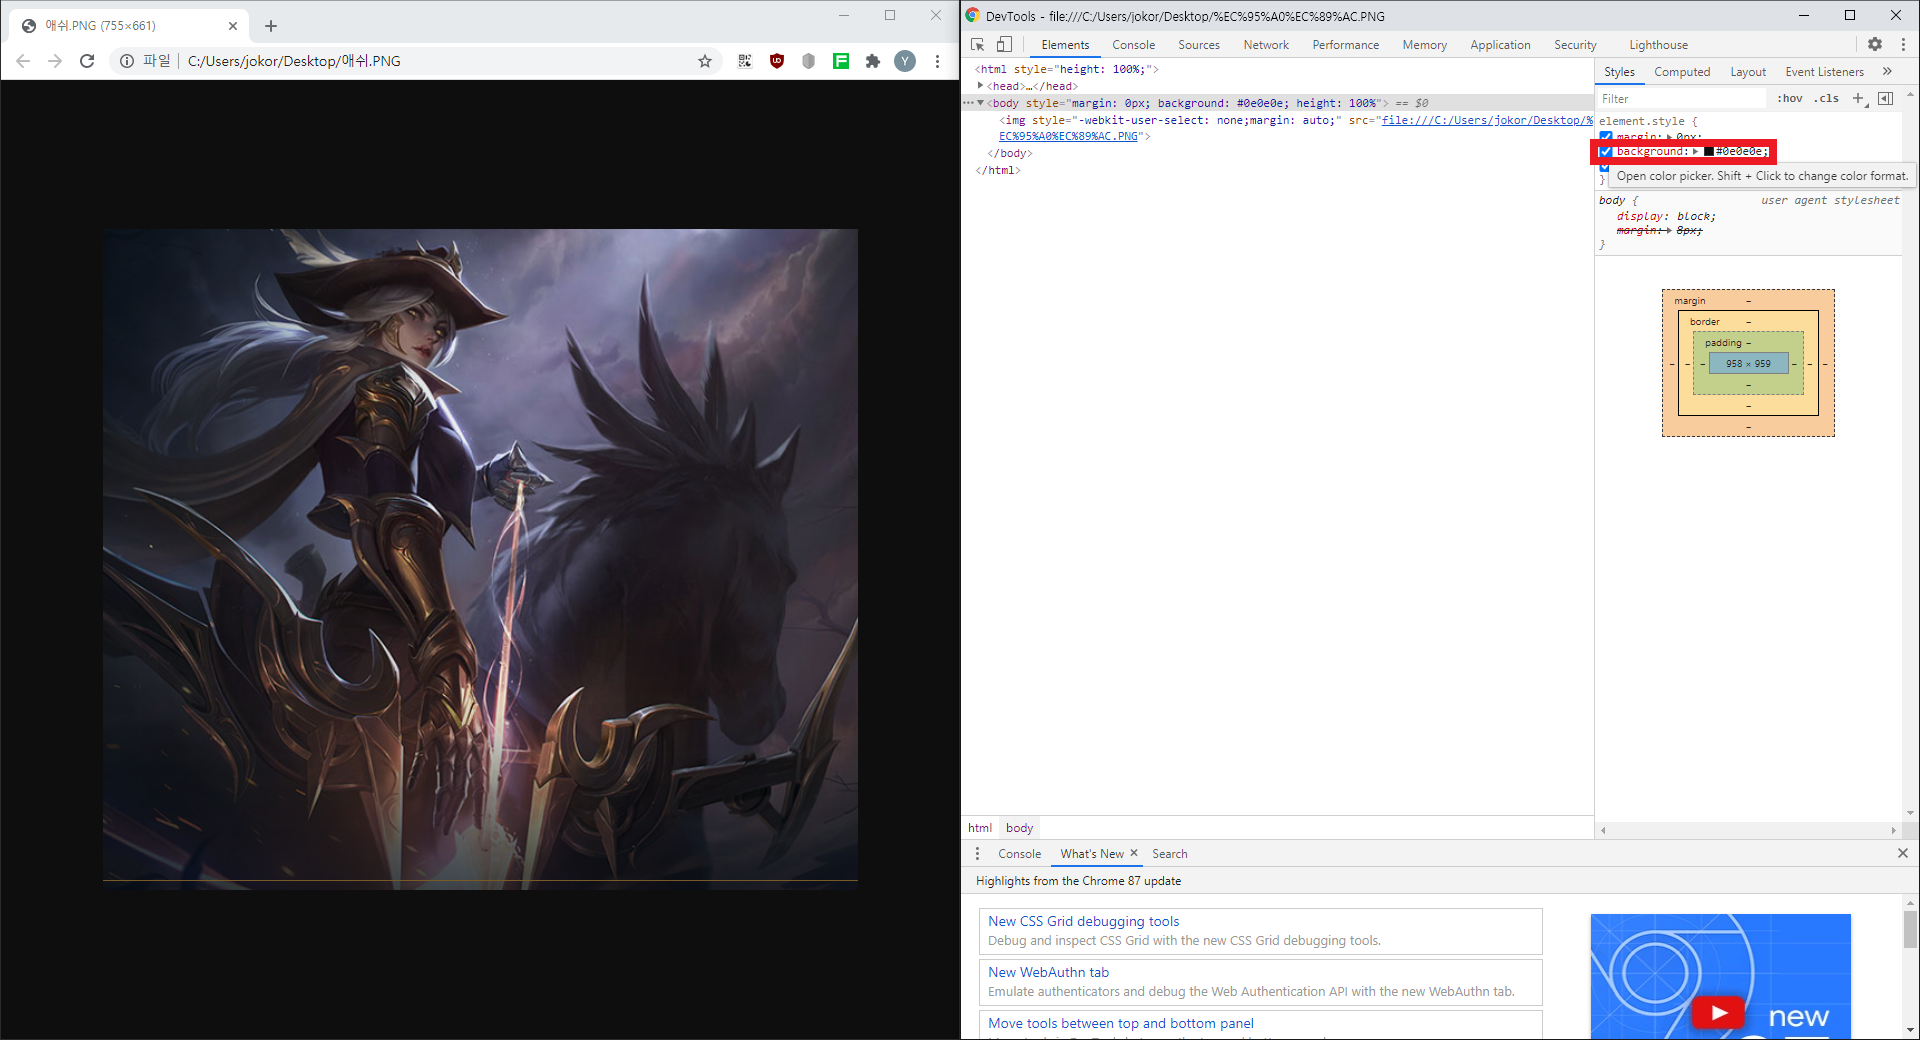The width and height of the screenshot is (1930, 1040).
Task: Open the image src file link
Action: coord(1486,120)
